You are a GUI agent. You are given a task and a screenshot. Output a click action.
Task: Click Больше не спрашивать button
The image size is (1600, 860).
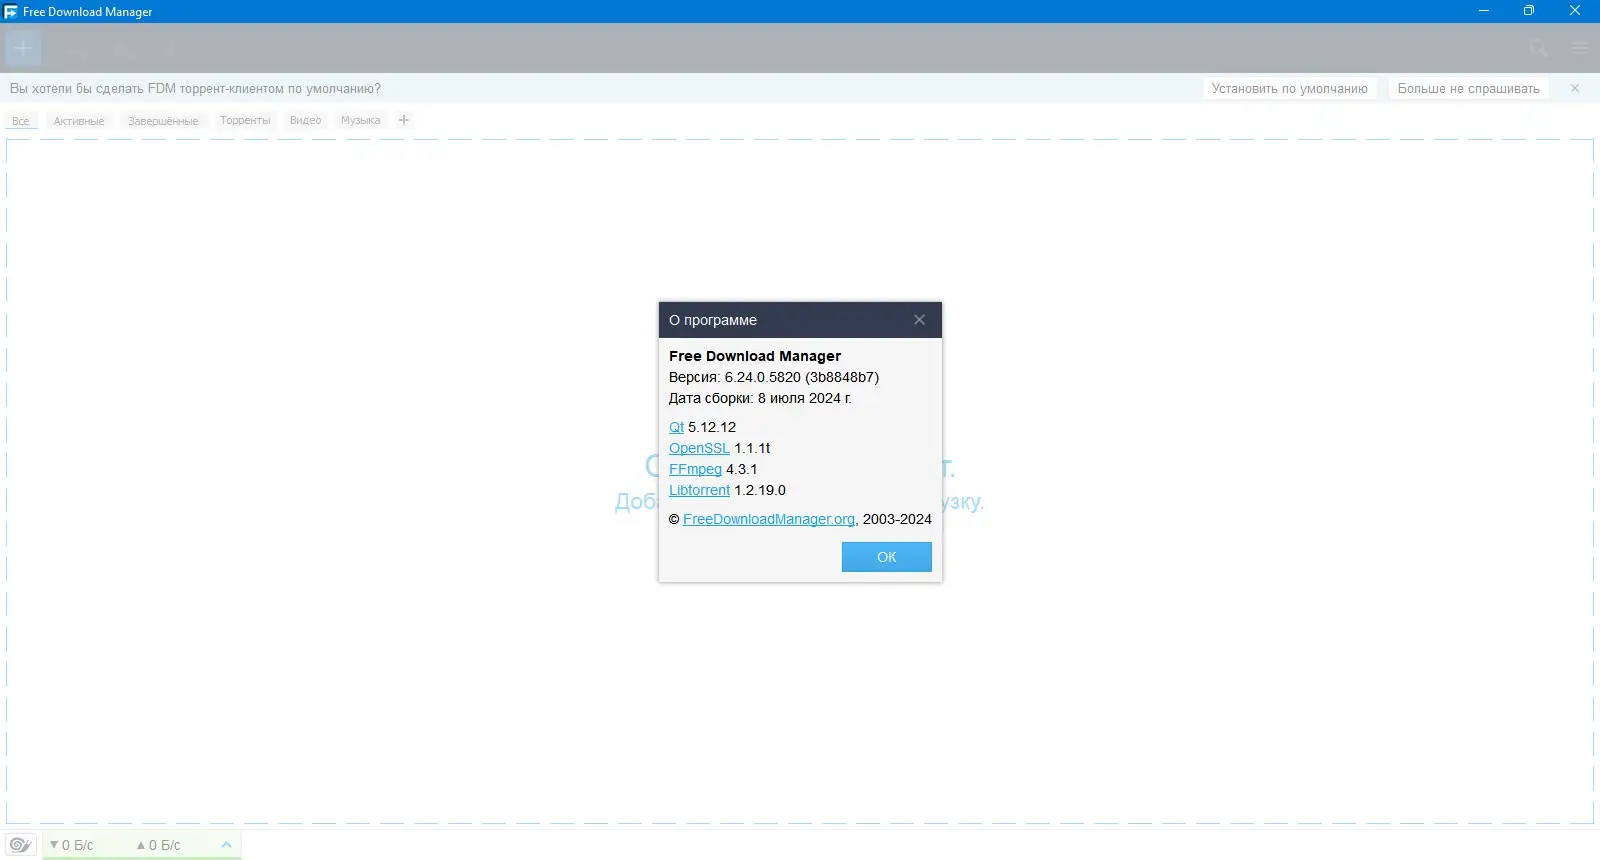click(1468, 88)
